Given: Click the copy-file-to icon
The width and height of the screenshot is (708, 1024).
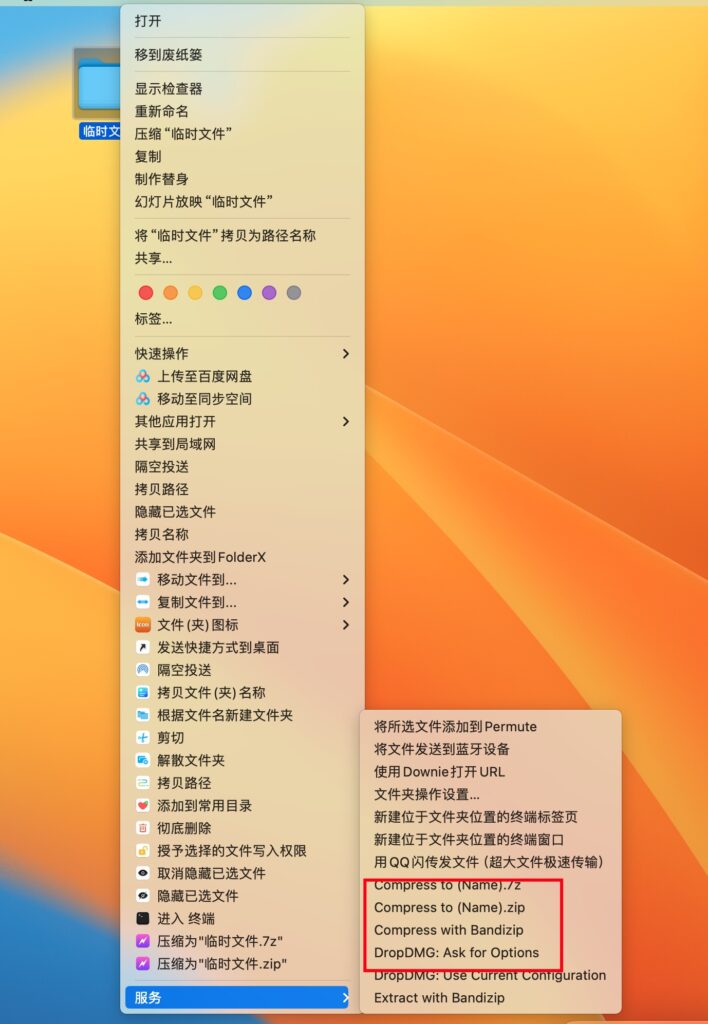Looking at the screenshot, I should [x=142, y=602].
